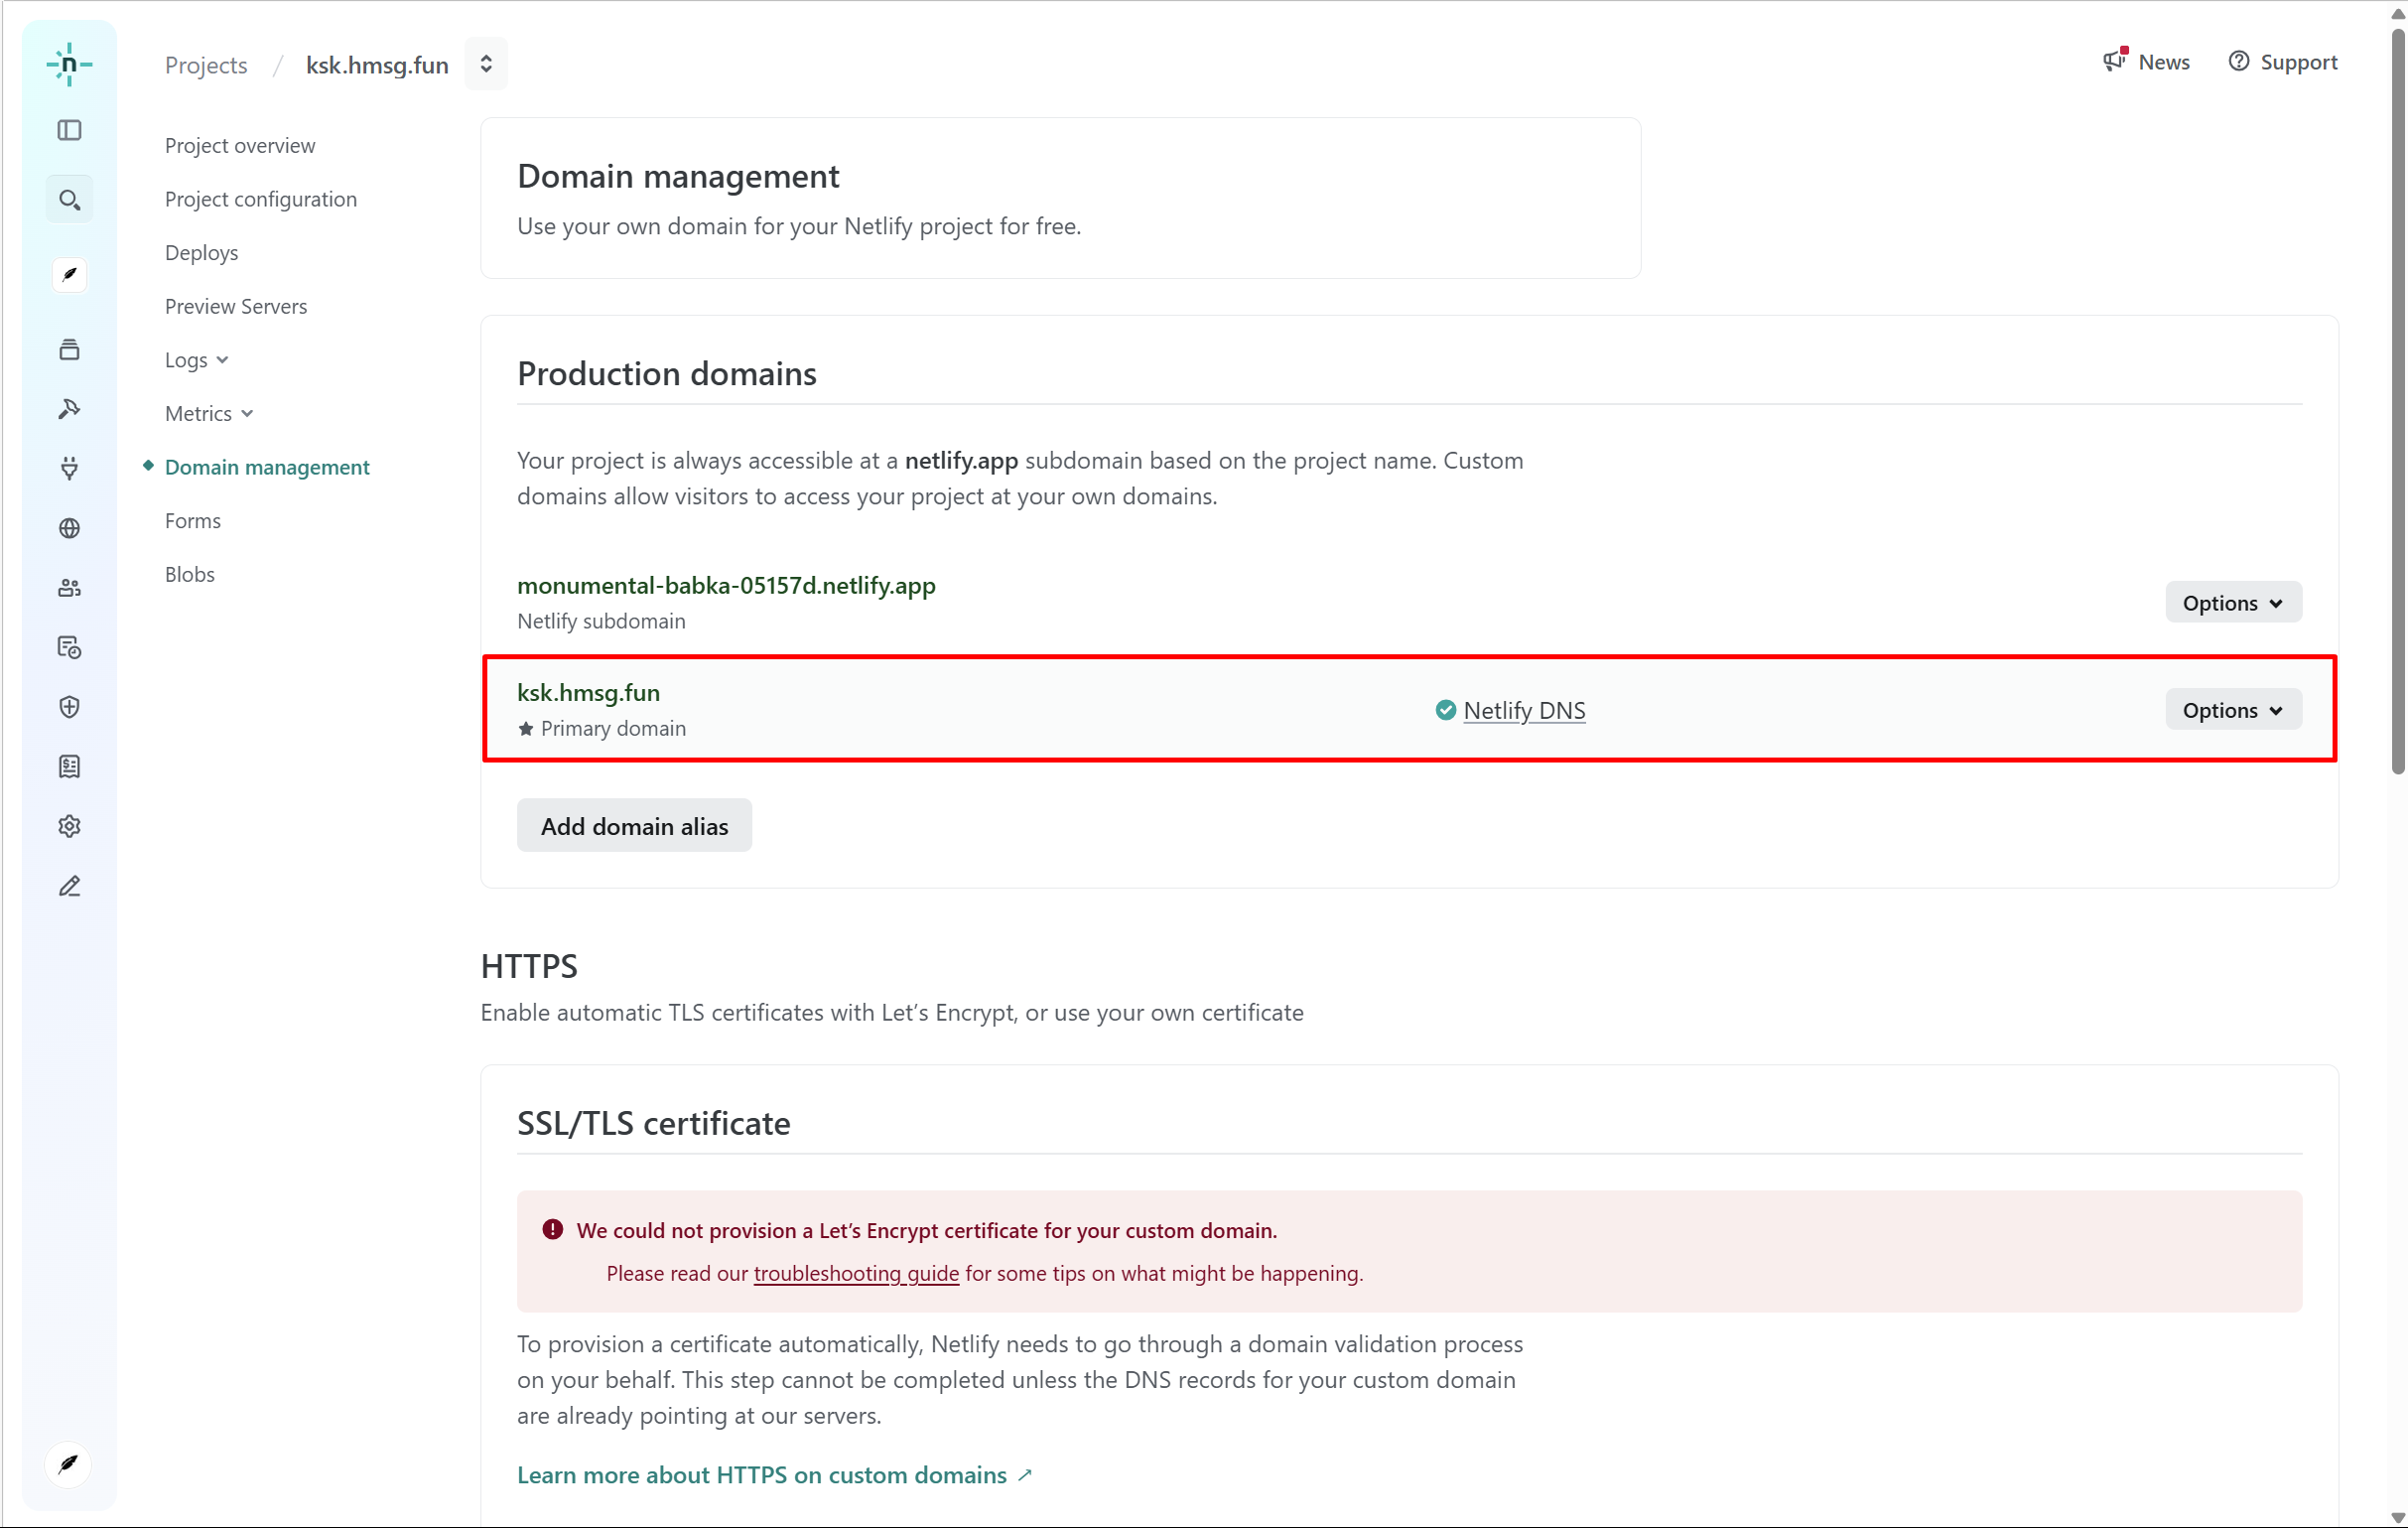Open the ksk.hmsg.fun project switcher
2408x1528 pixels.
(x=486, y=64)
